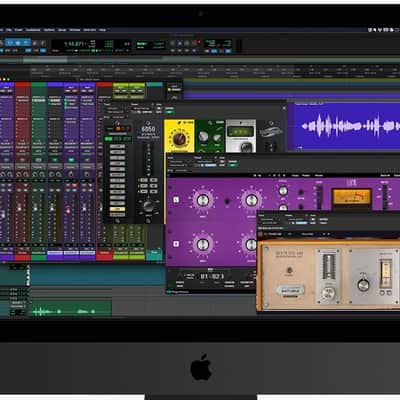Click the round knob on tan plug-in's right module
This screenshot has height=400, width=400.
363,285
